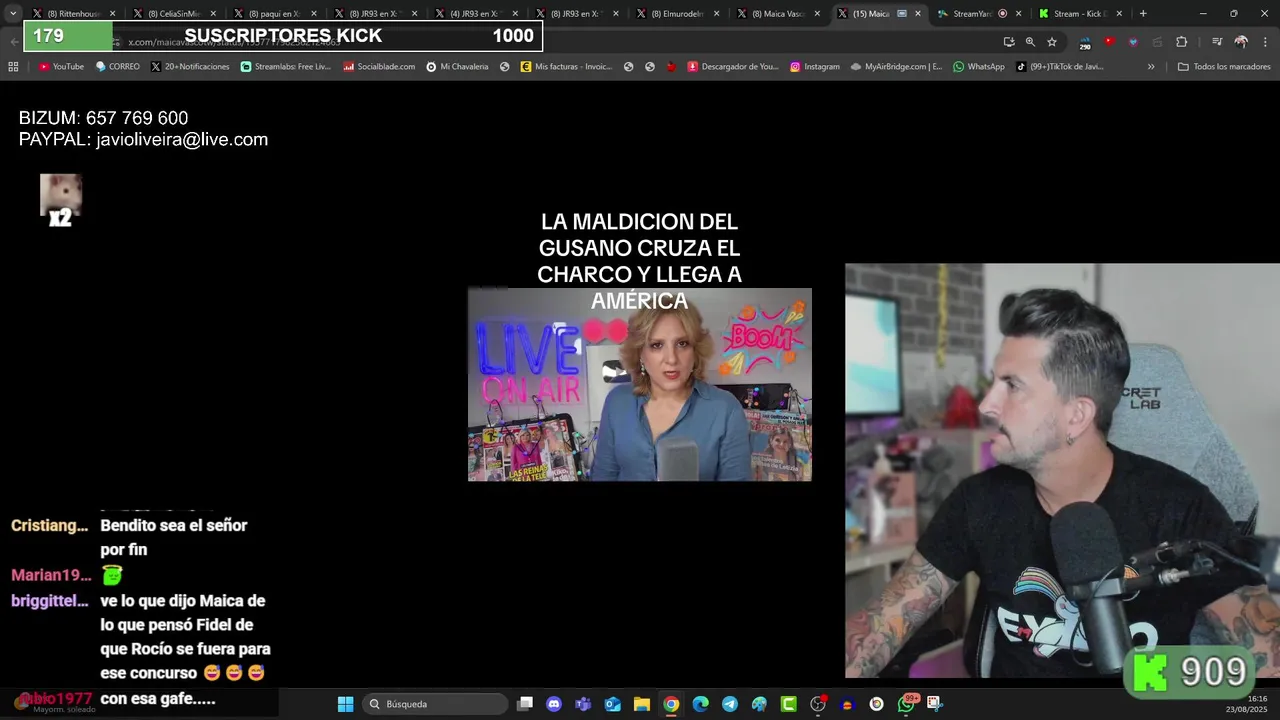Click the taskbar Búsqueda search box
Image resolution: width=1280 pixels, height=720 pixels.
pos(435,704)
